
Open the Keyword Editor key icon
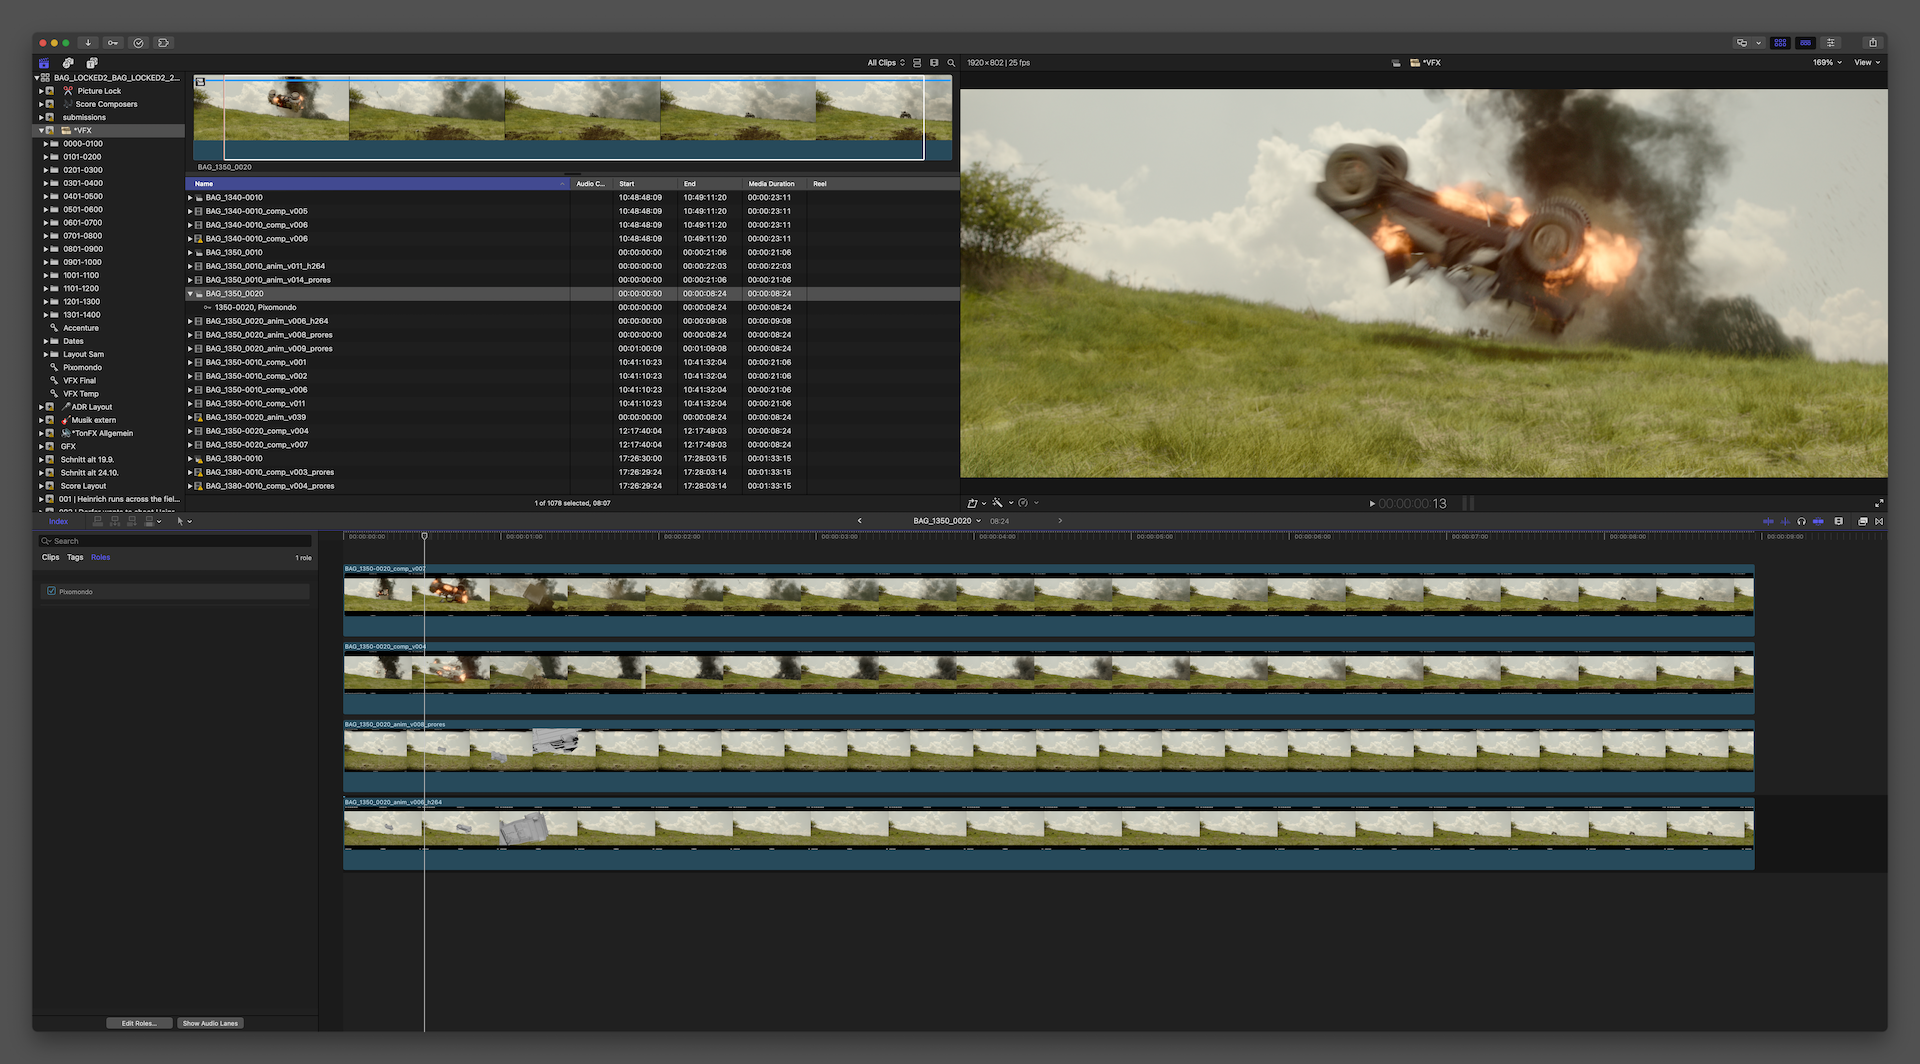pyautogui.click(x=113, y=43)
